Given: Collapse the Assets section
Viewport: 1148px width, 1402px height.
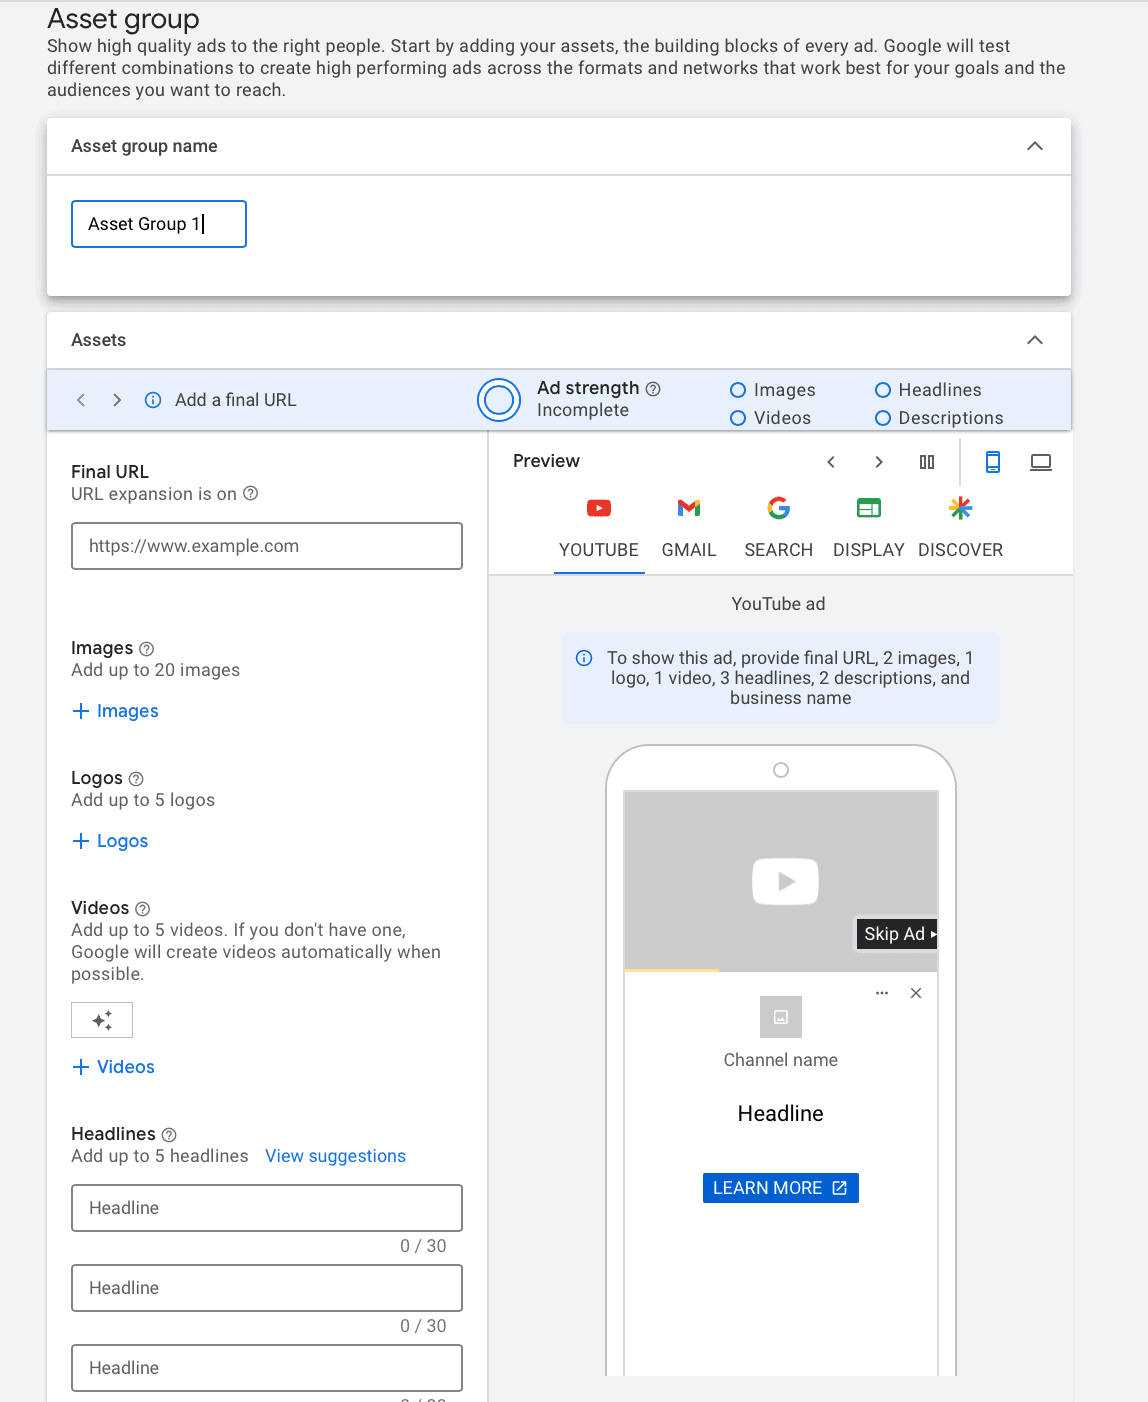Looking at the screenshot, I should coord(1035,340).
